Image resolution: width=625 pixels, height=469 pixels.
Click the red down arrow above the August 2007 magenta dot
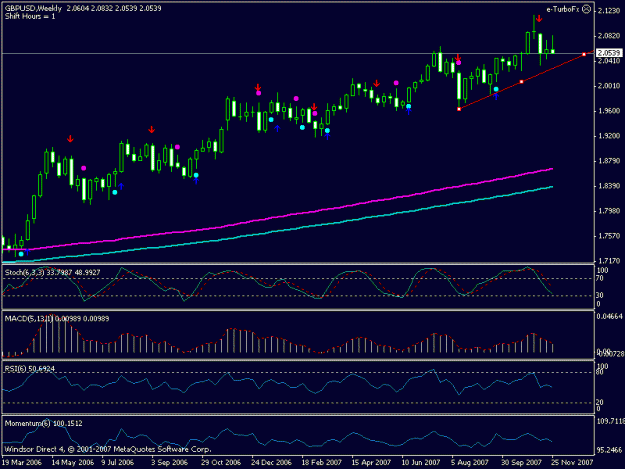point(458,57)
